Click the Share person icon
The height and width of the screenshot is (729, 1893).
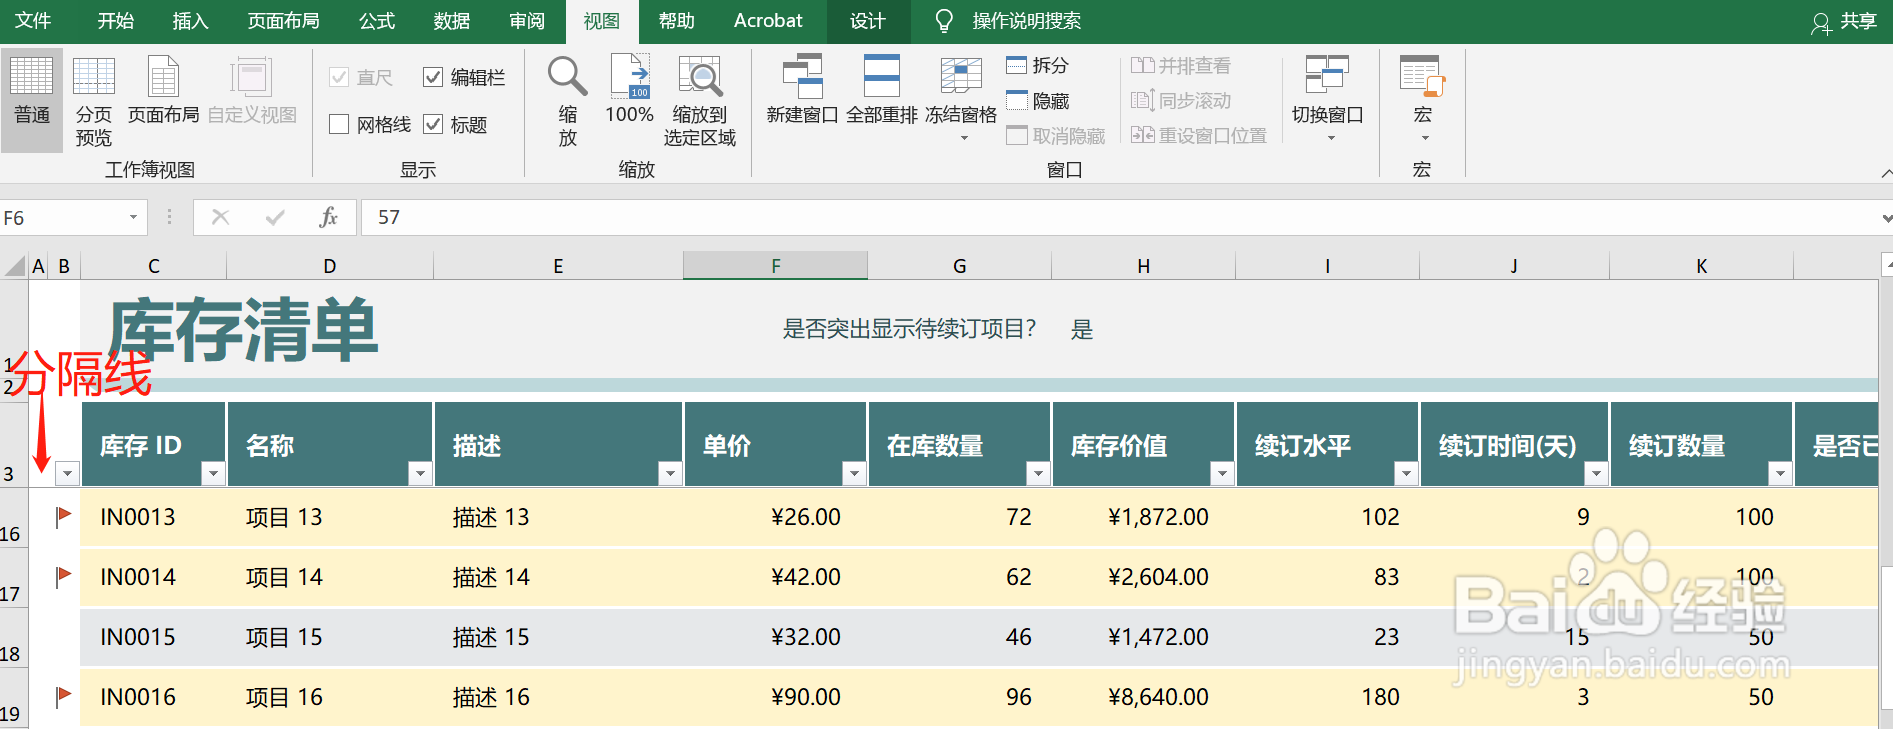pyautogui.click(x=1821, y=23)
